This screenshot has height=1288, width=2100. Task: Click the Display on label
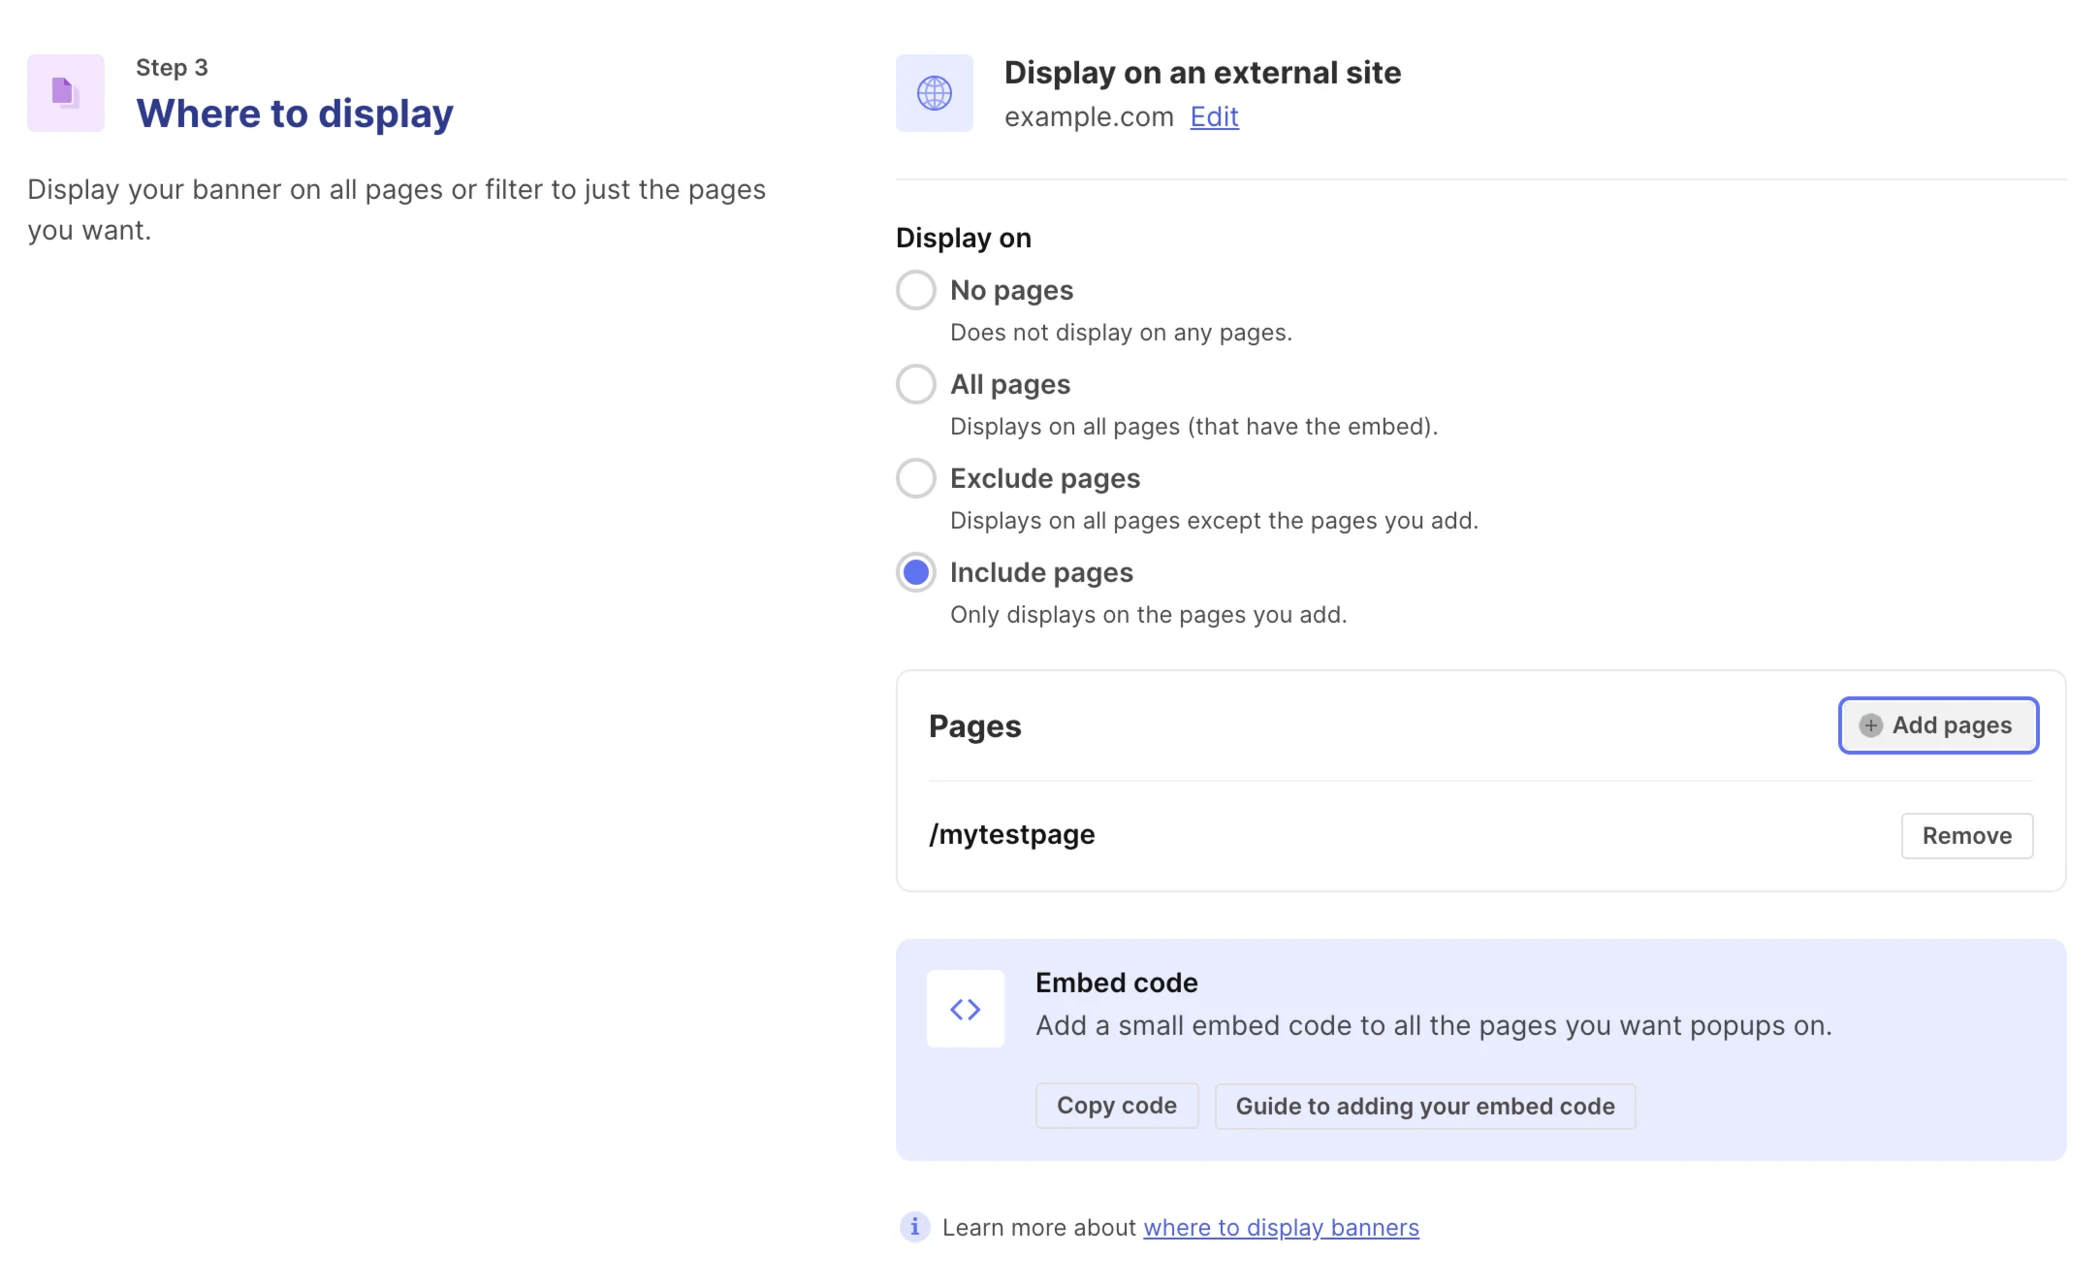(963, 238)
